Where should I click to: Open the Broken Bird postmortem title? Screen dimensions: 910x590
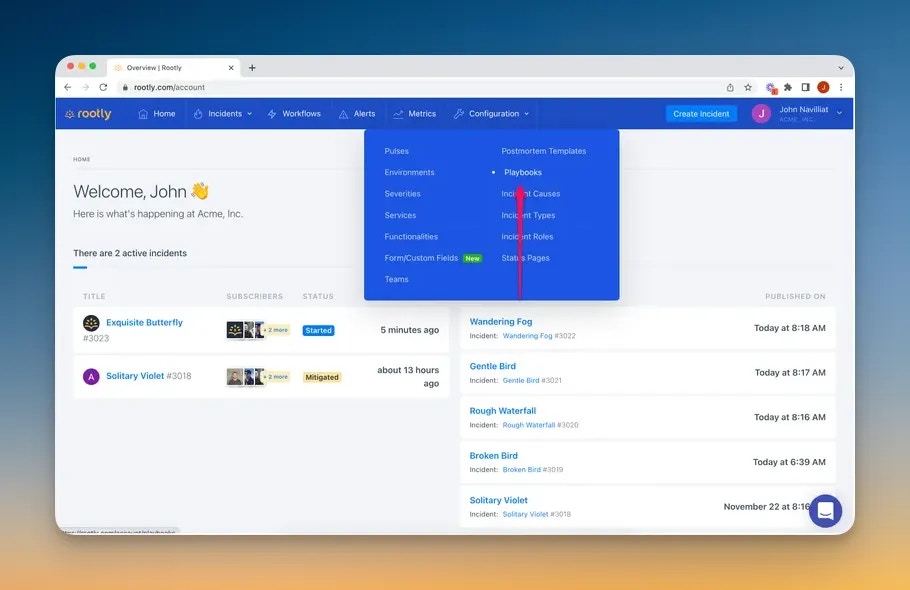tap(493, 456)
